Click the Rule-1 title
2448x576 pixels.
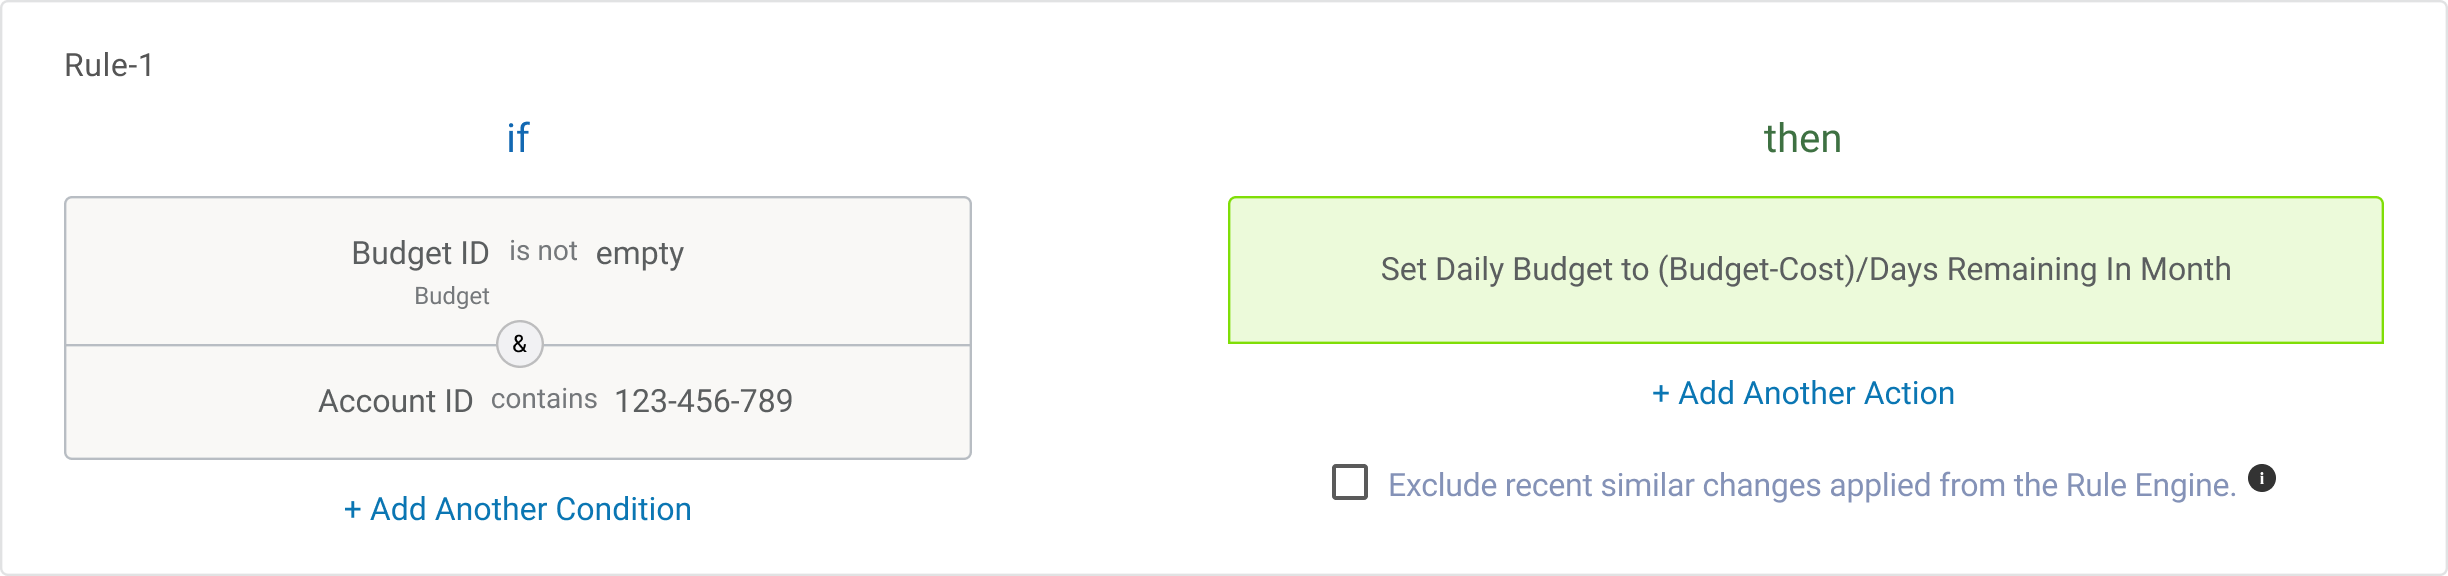[109, 65]
